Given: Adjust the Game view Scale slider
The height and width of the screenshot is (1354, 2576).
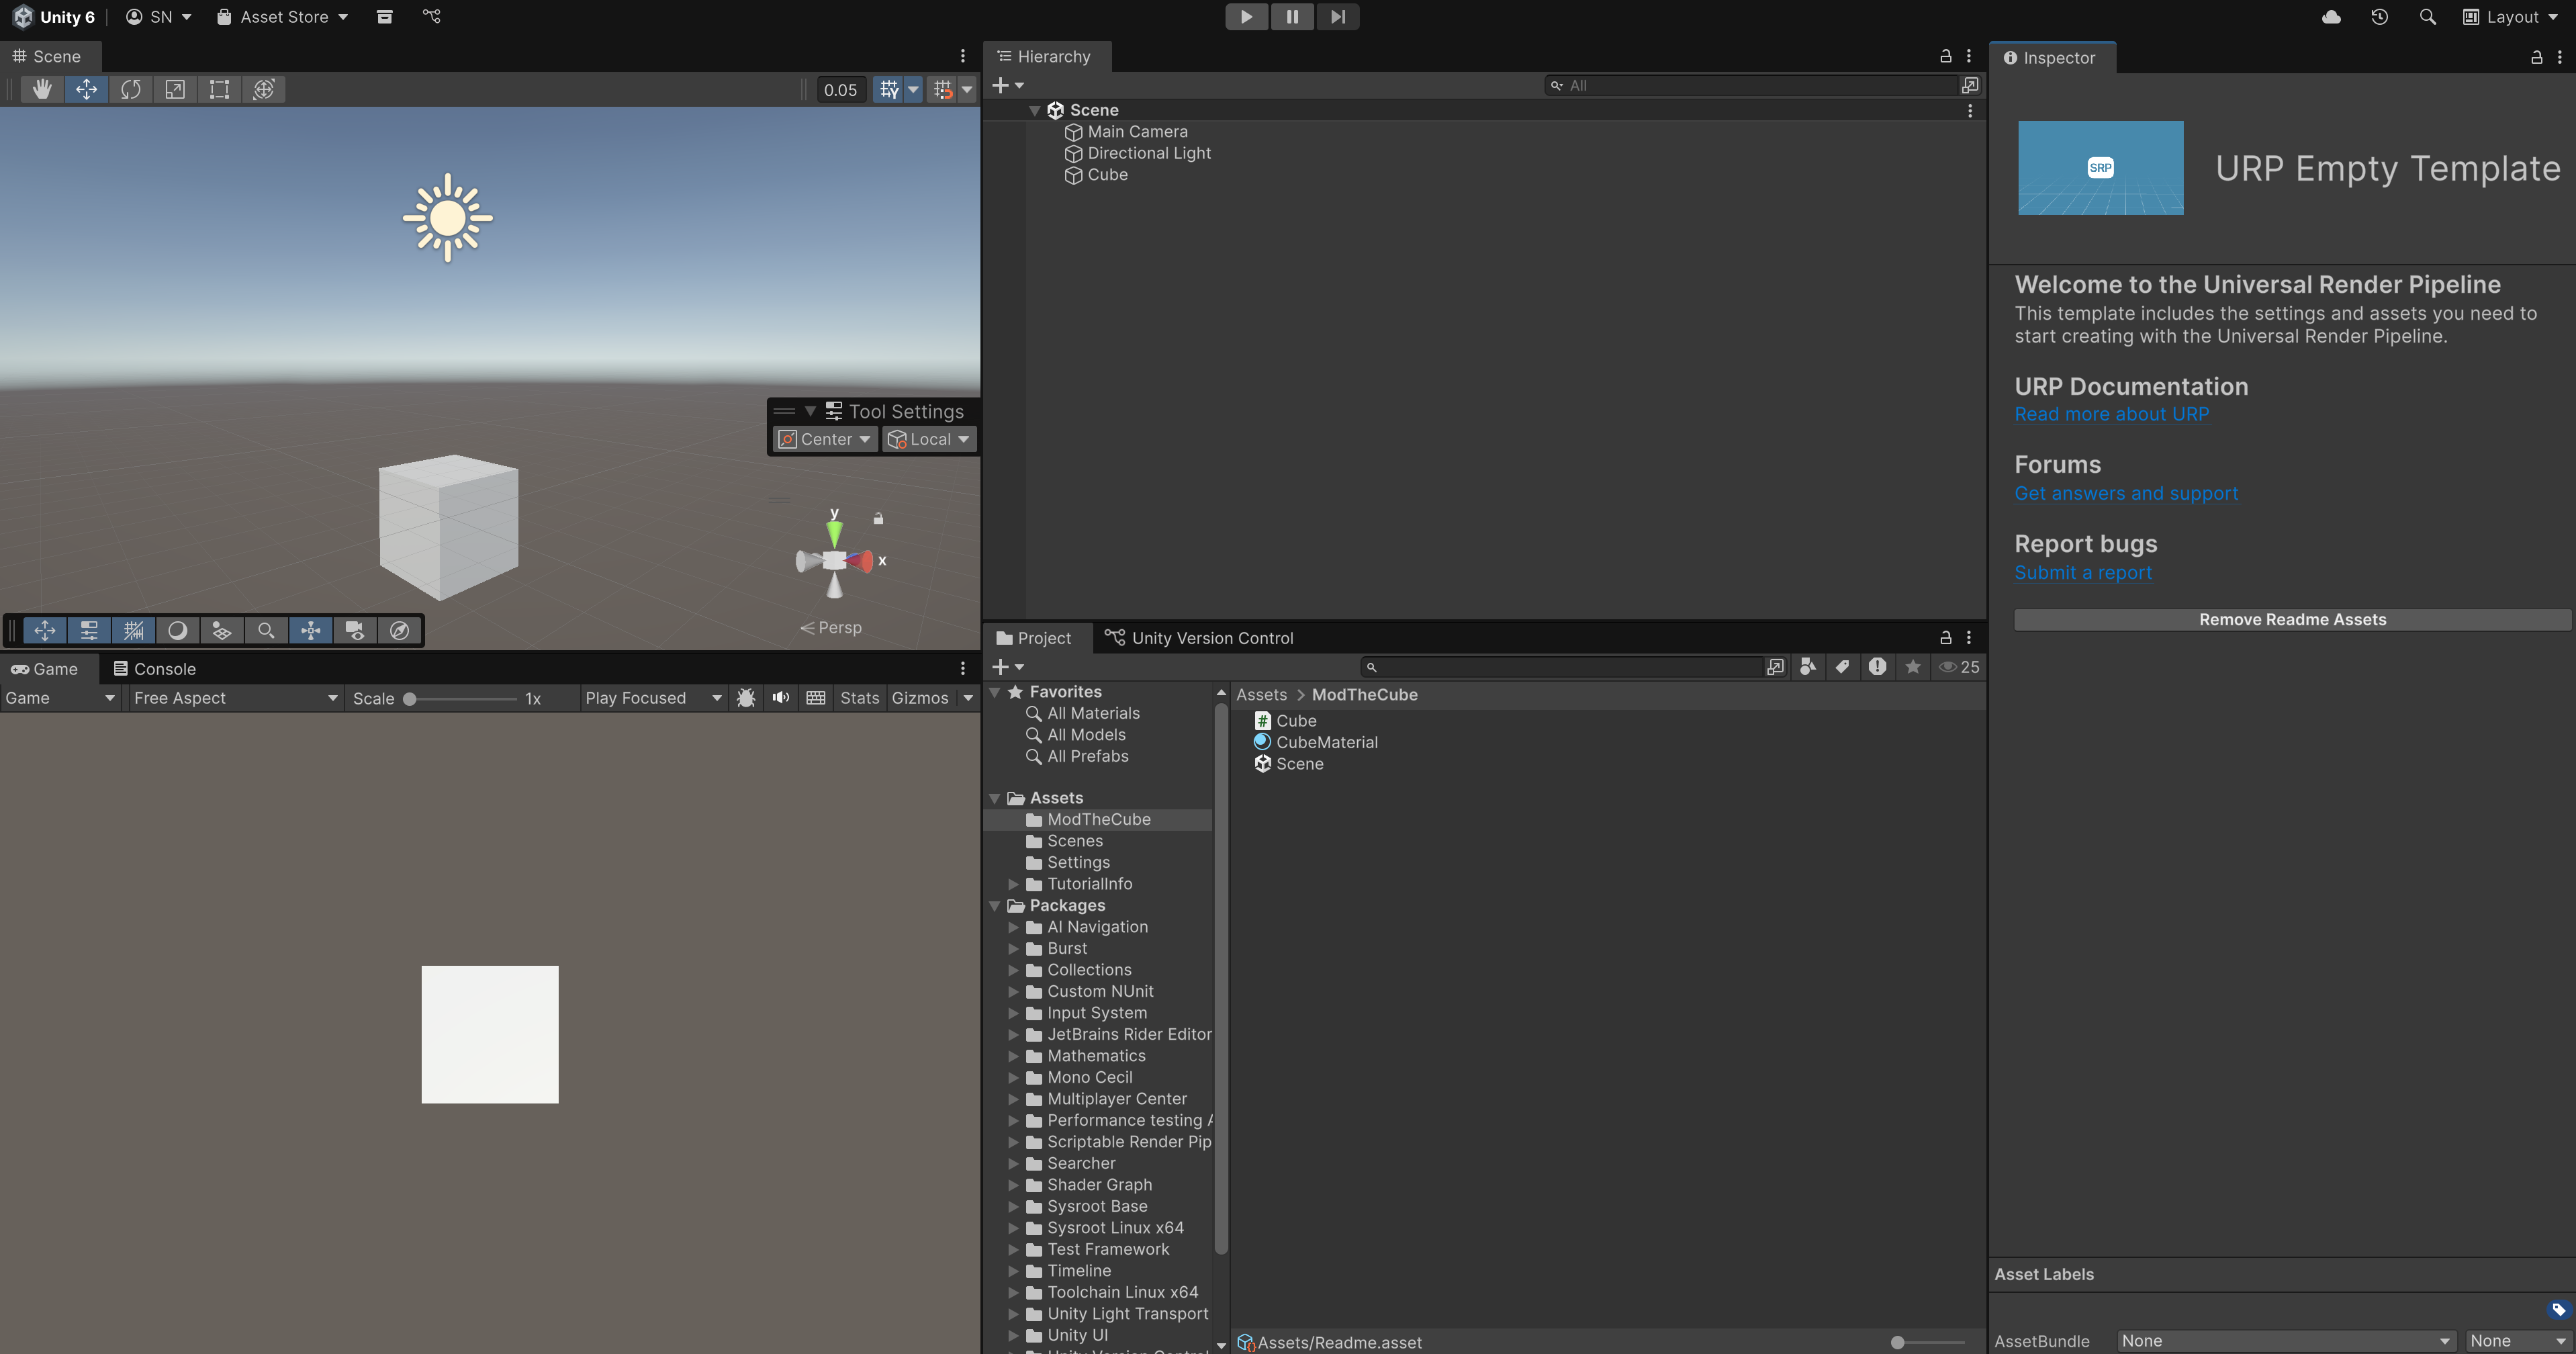Looking at the screenshot, I should click(410, 699).
